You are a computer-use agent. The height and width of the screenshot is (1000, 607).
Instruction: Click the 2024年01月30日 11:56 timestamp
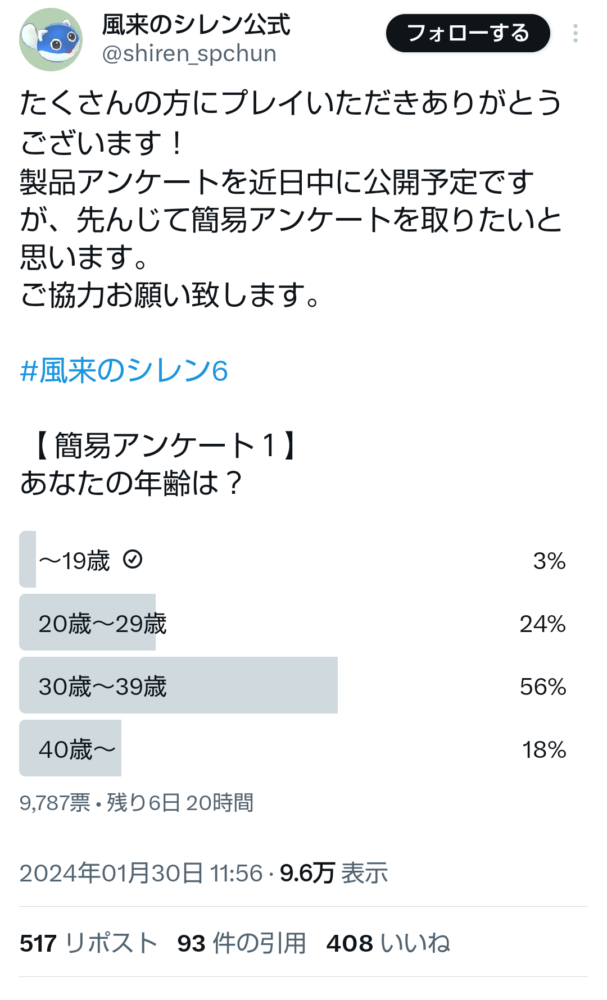tap(141, 872)
